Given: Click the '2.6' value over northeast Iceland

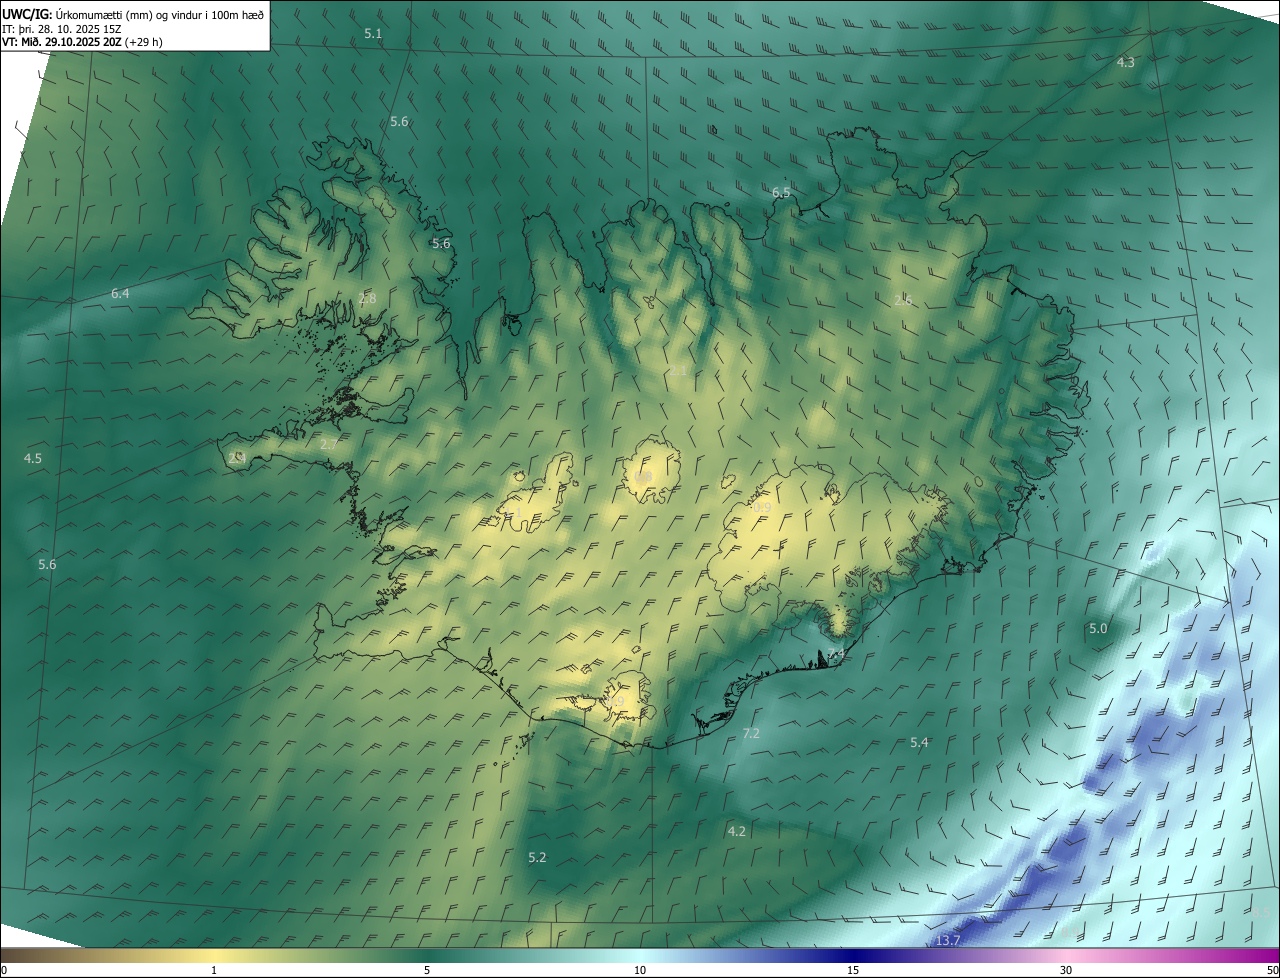Looking at the screenshot, I should point(903,300).
